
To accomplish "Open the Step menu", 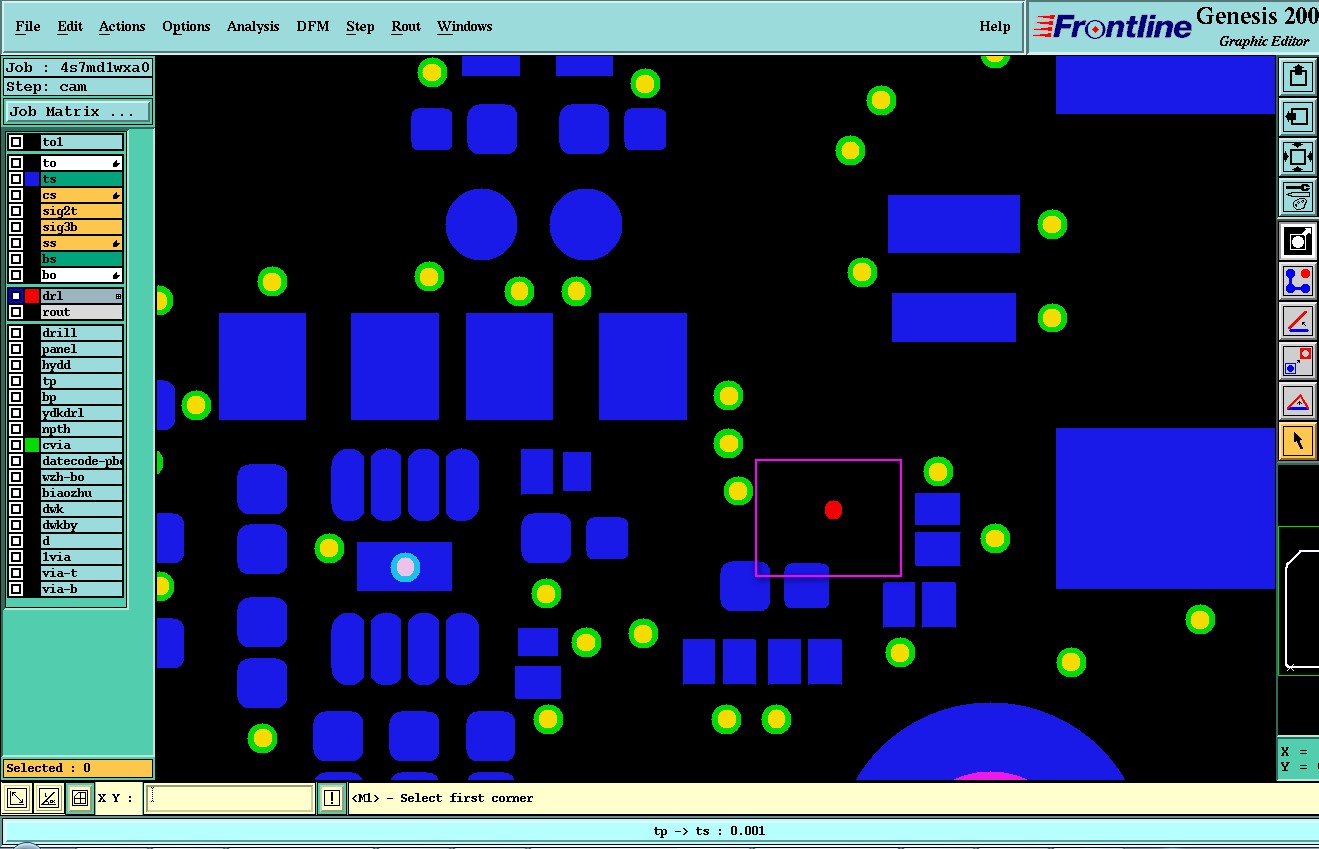I will point(360,26).
